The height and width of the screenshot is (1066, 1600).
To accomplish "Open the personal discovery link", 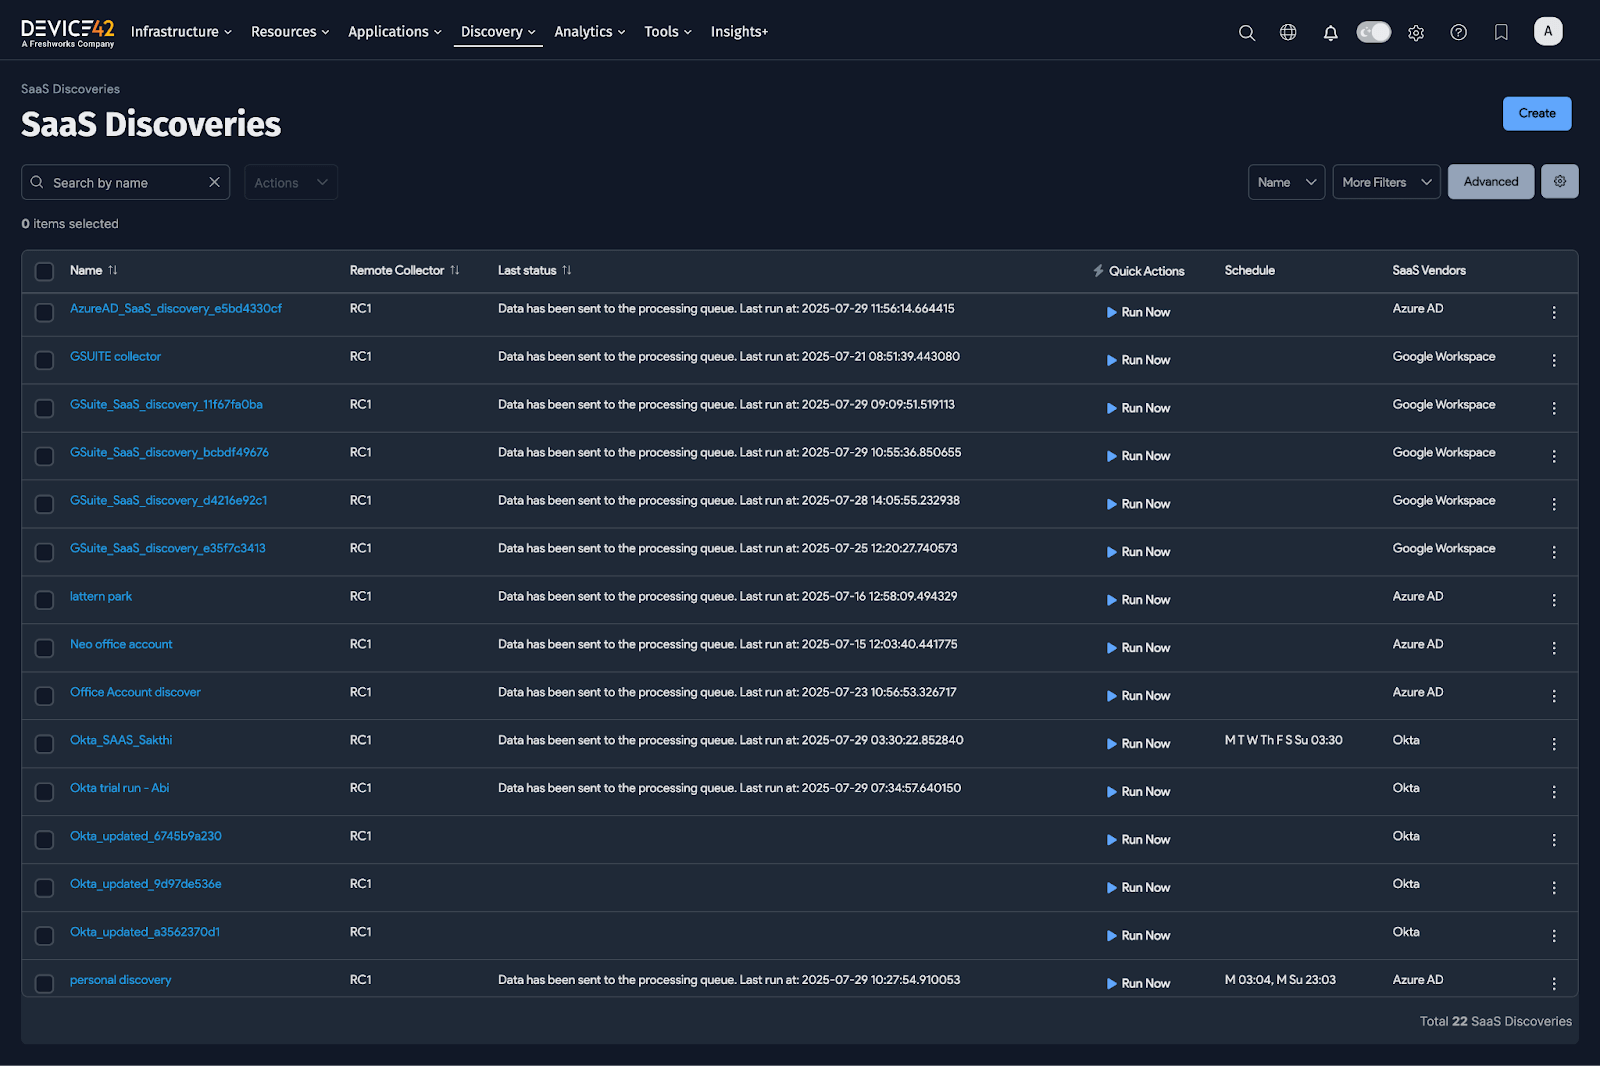I will tap(120, 979).
